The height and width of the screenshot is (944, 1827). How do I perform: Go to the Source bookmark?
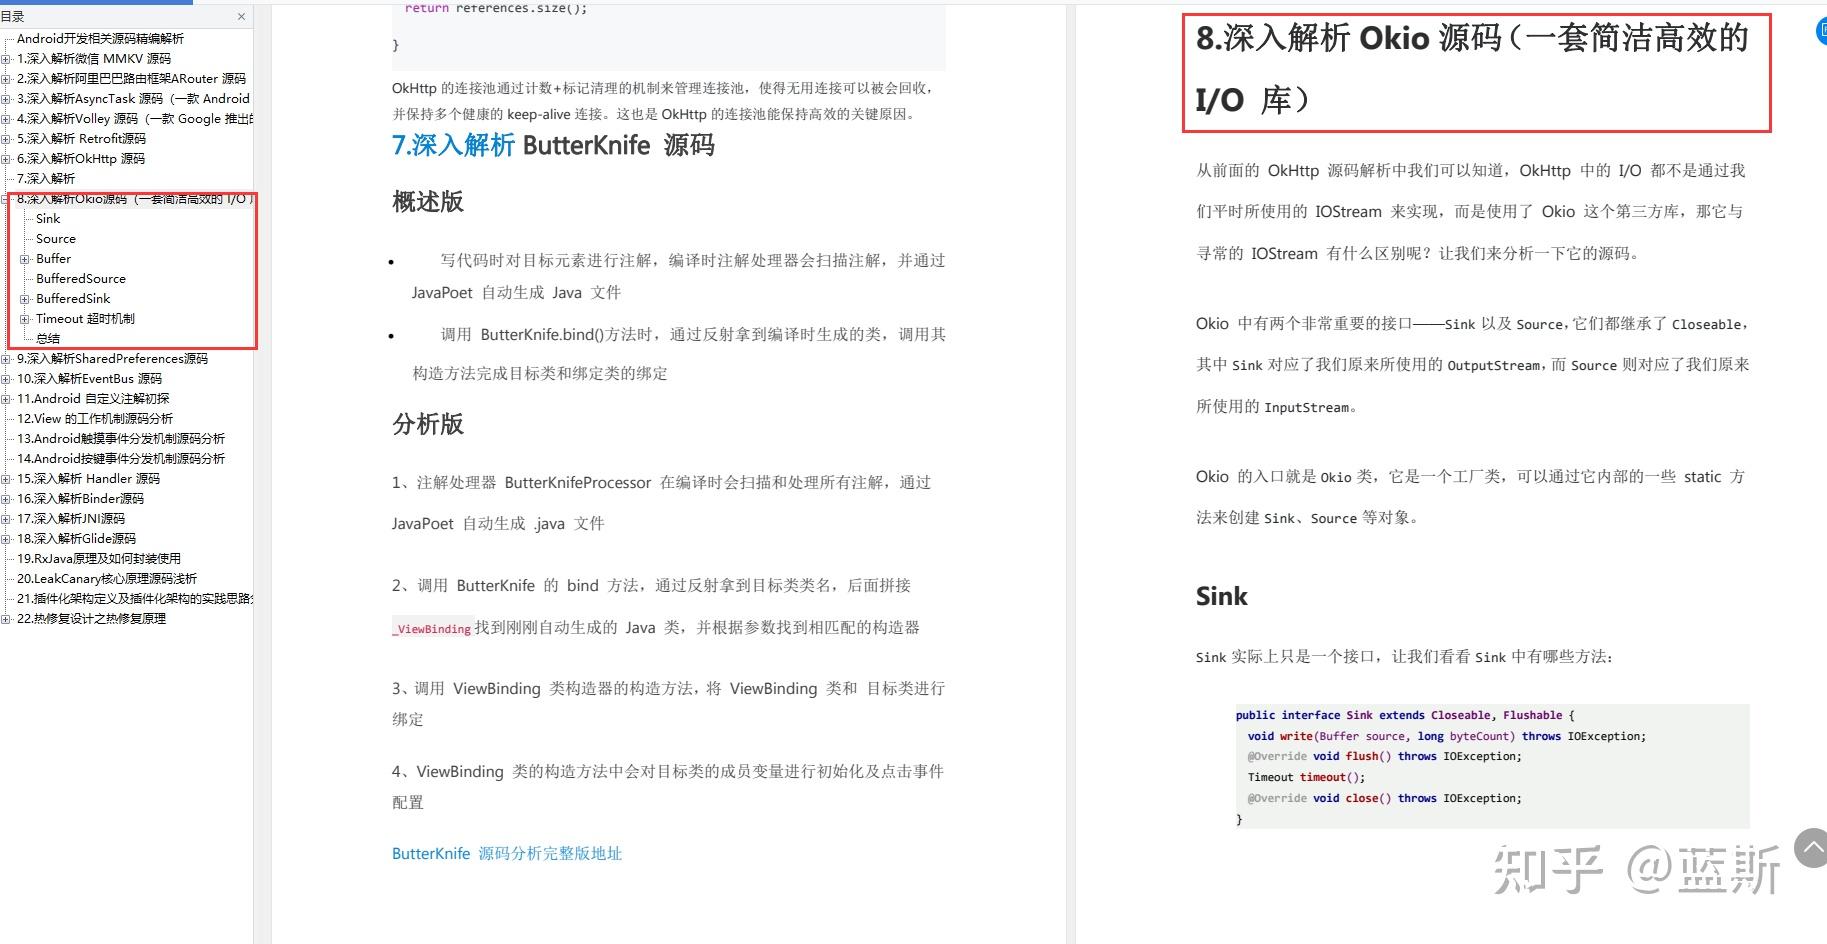(56, 239)
